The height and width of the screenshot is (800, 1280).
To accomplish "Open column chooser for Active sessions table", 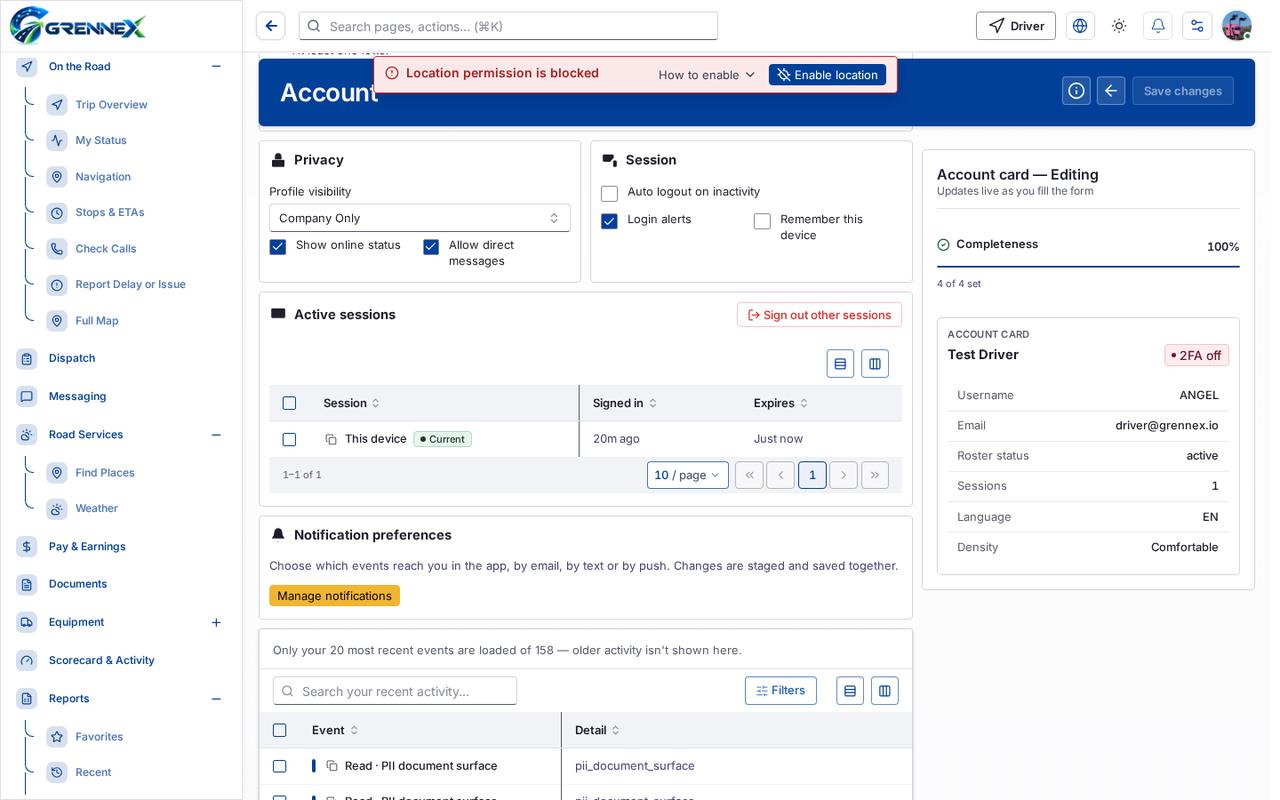I will tap(875, 364).
